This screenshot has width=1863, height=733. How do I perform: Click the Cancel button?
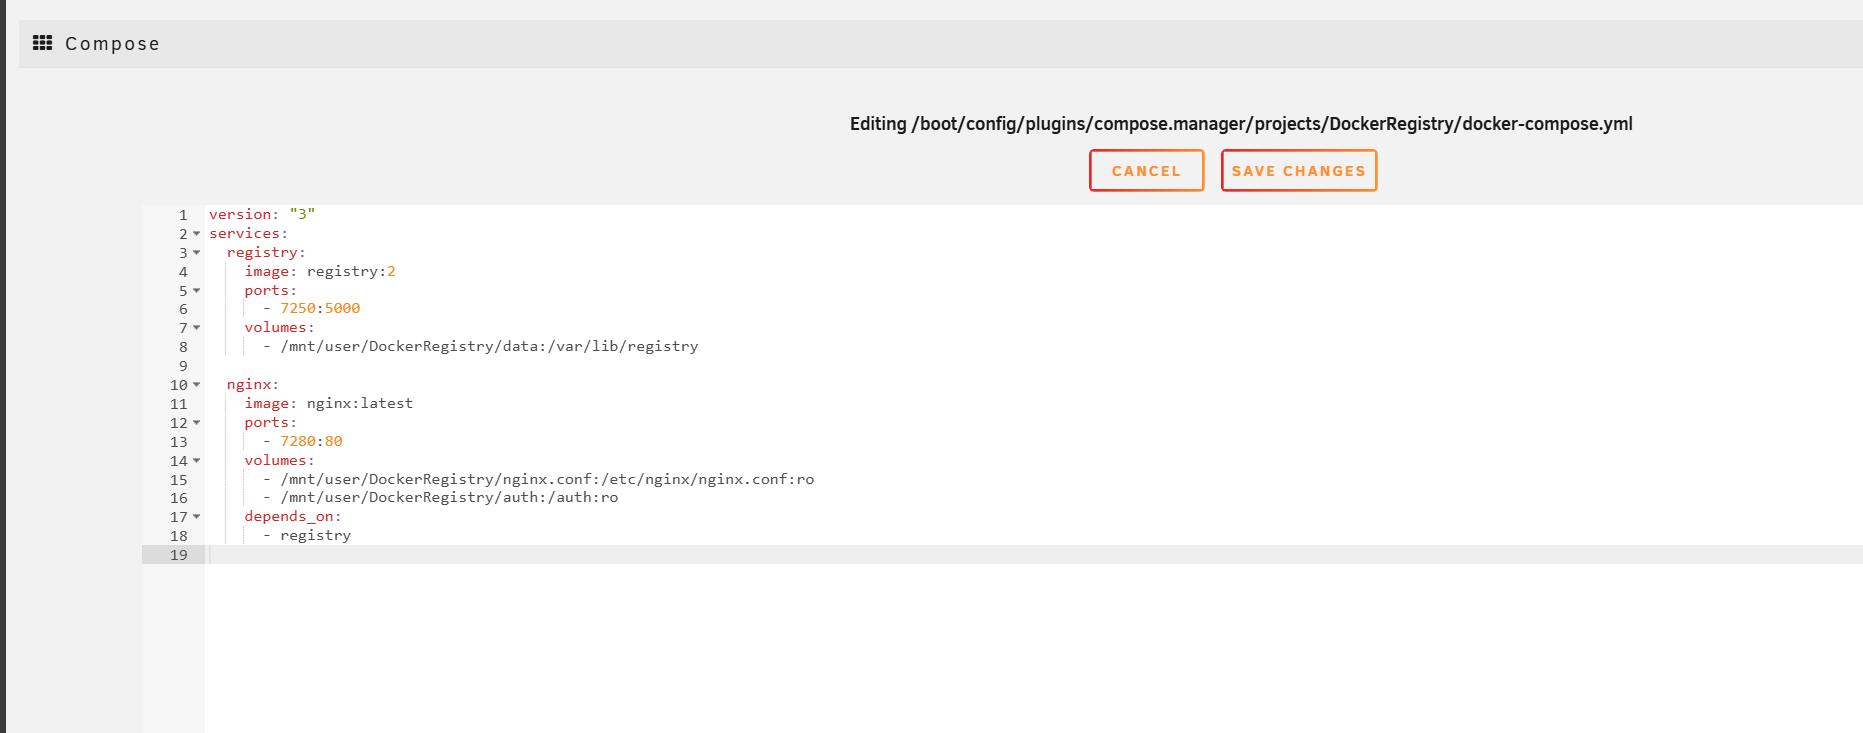tap(1146, 171)
